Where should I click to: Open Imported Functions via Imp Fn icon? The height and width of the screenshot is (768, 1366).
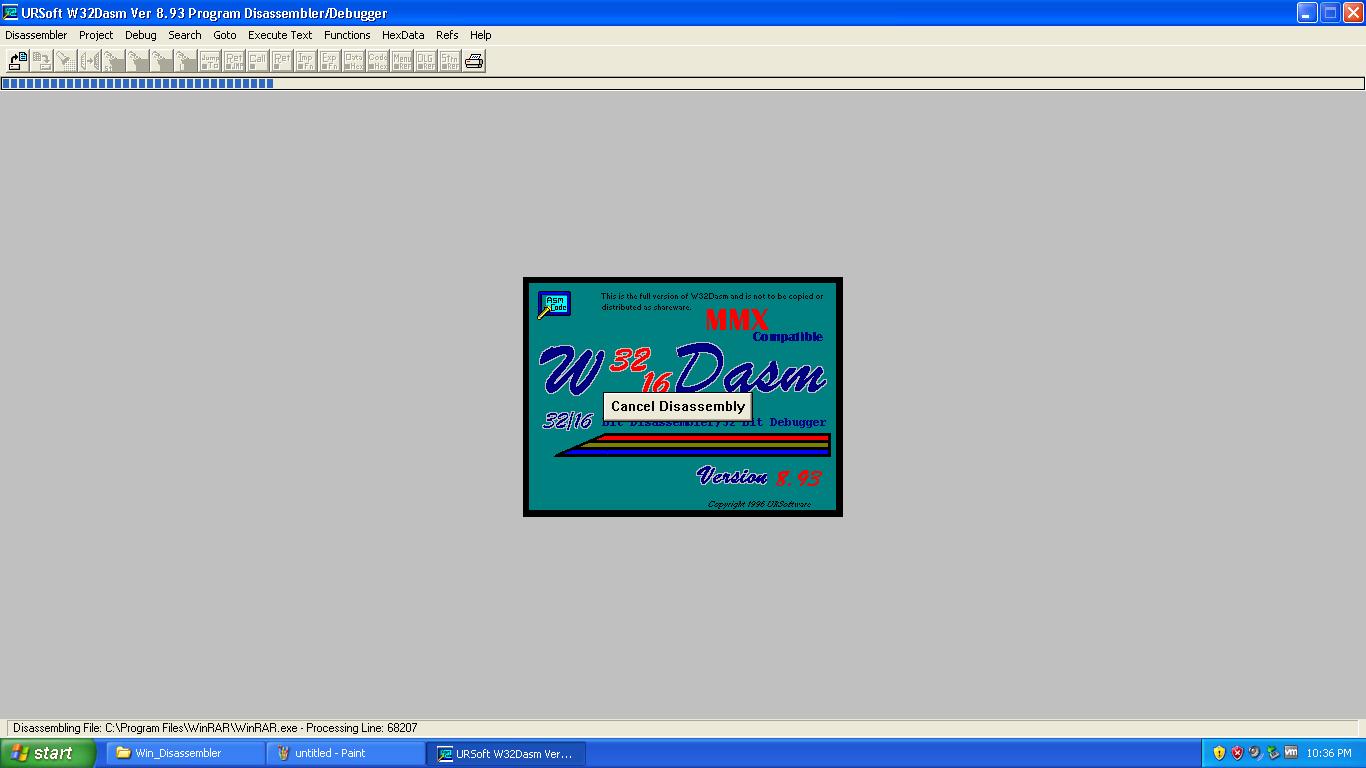[305, 61]
